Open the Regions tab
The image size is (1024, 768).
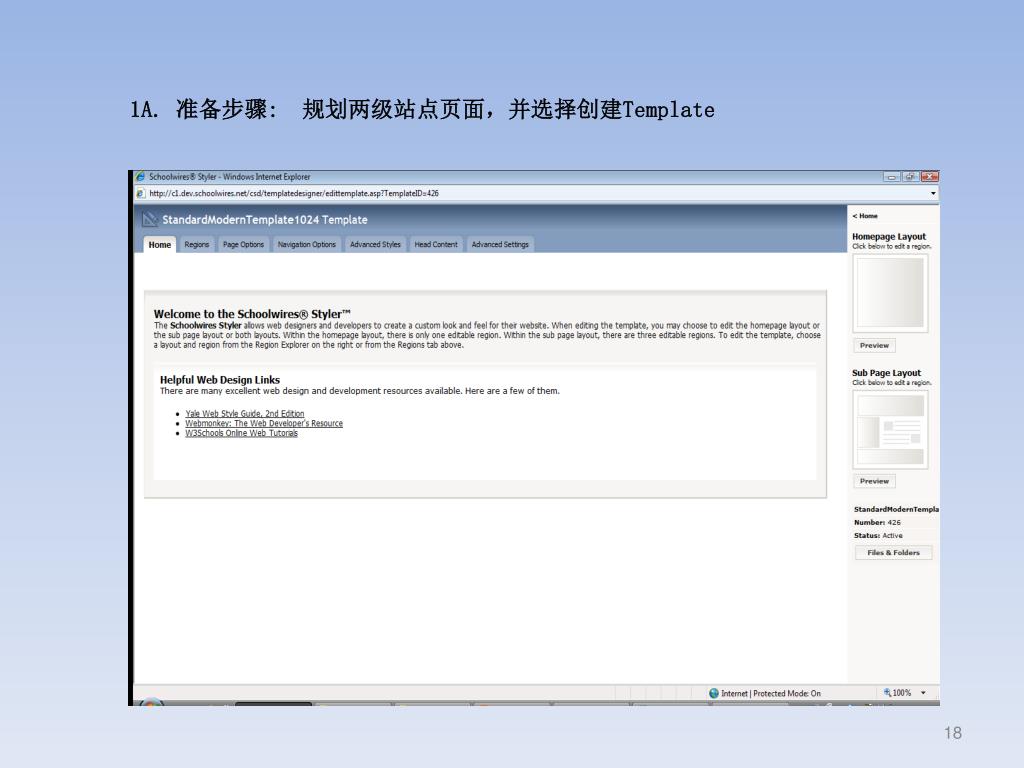(x=197, y=244)
